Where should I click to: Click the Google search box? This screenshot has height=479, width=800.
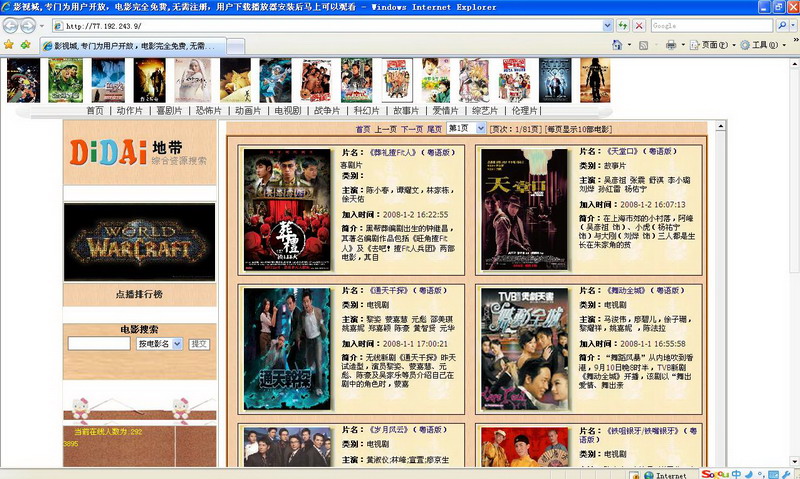pyautogui.click(x=712, y=26)
